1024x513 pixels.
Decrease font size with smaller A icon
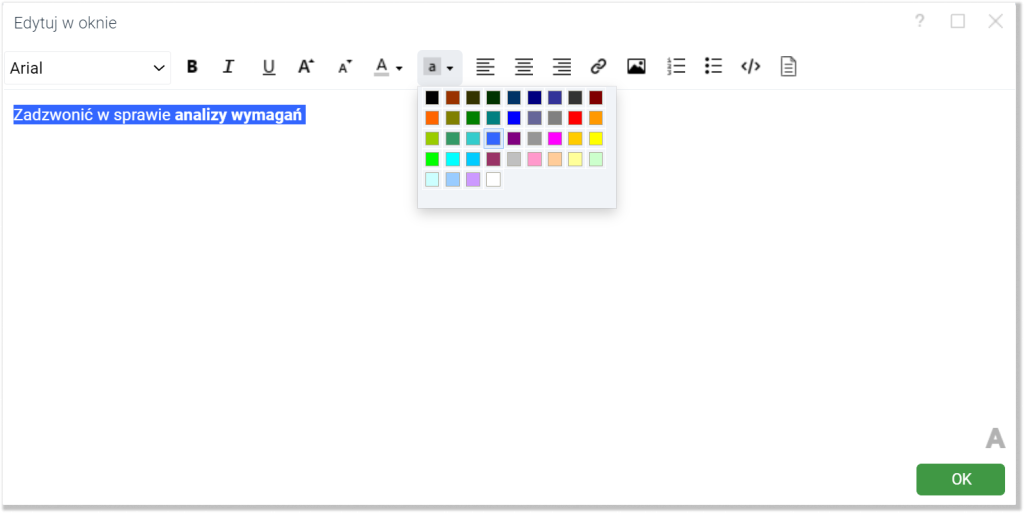pos(344,67)
